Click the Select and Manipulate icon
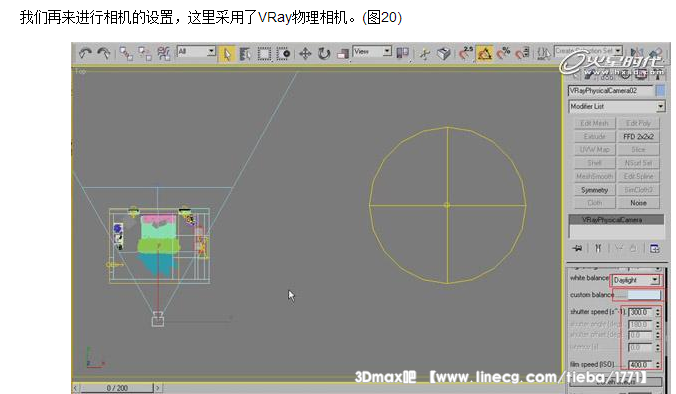The image size is (676, 394). [425, 54]
